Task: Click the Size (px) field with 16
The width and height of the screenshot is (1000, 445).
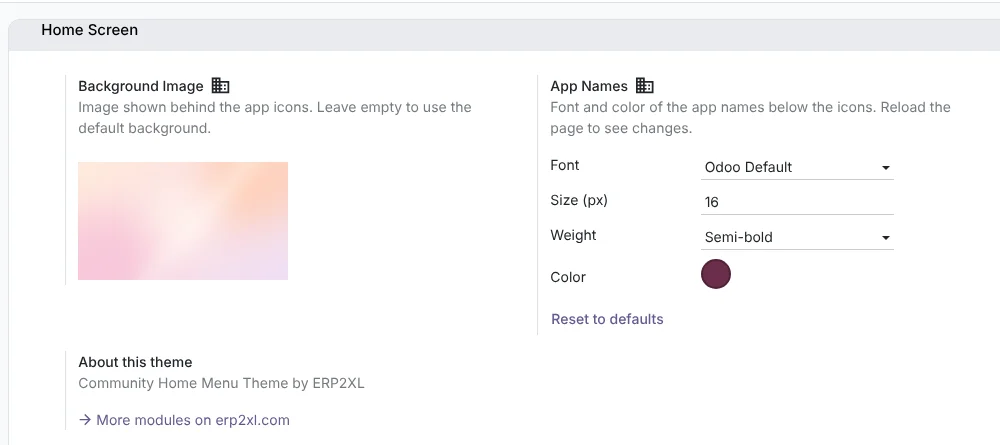Action: pyautogui.click(x=797, y=203)
